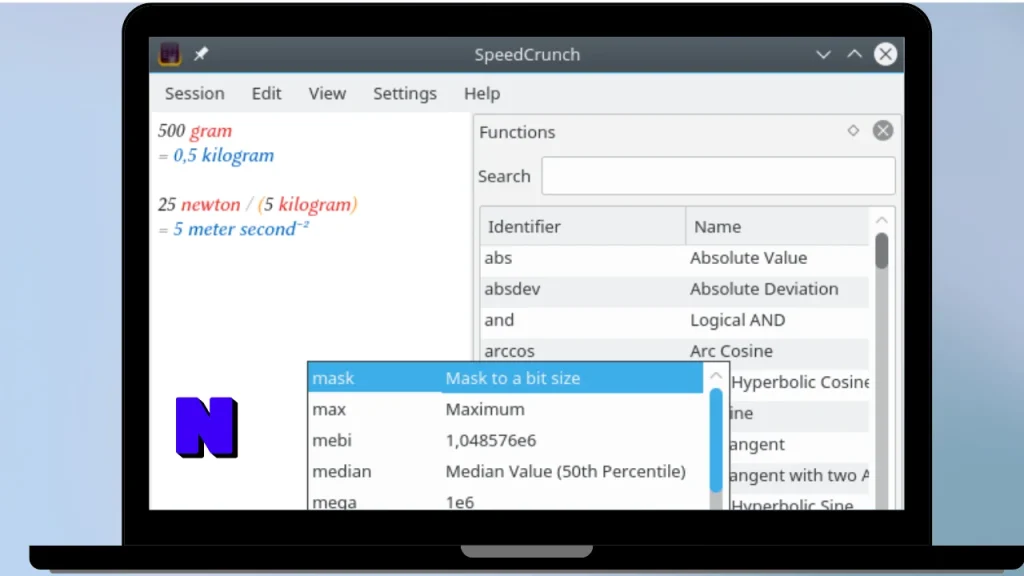Screen dimensions: 1024x576
Task: Click the Functions list scrollbar handle
Action: tap(882, 251)
